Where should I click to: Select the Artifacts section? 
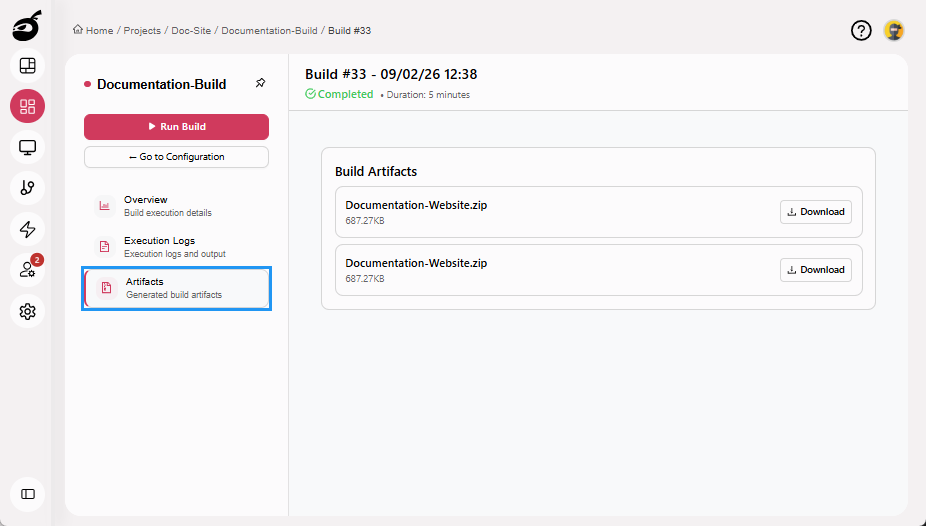(x=177, y=288)
